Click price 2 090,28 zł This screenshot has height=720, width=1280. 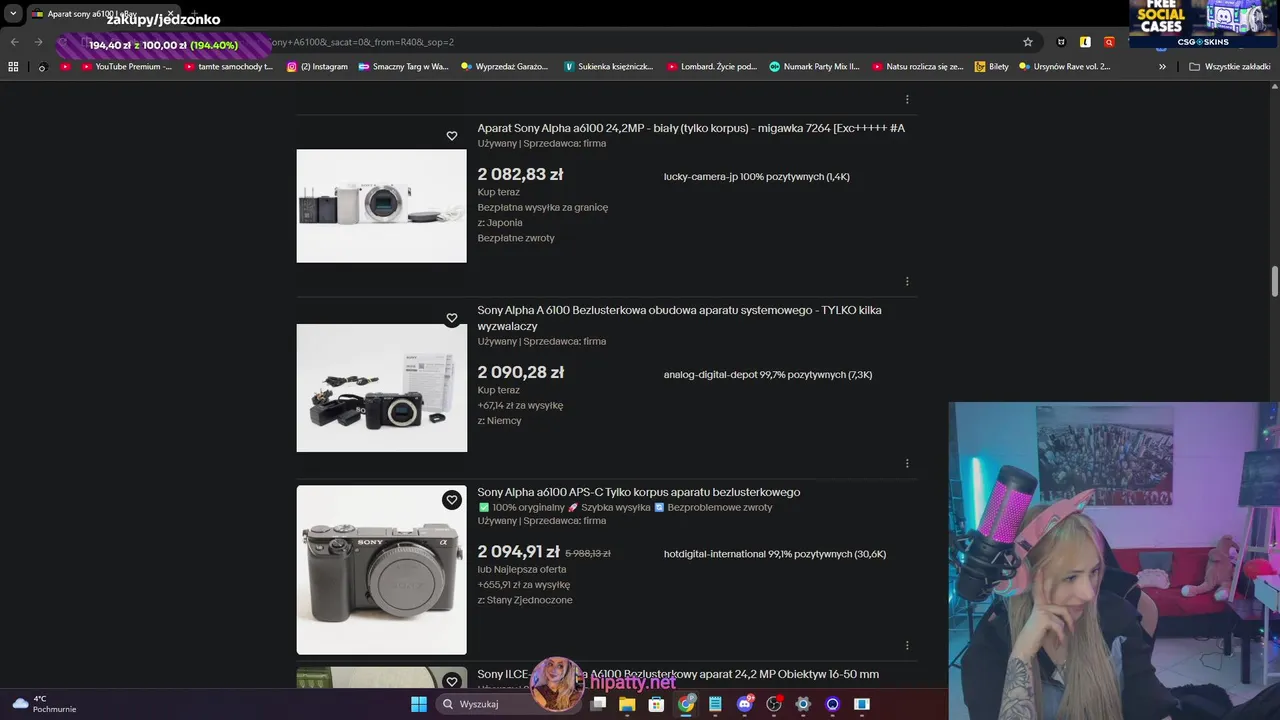point(520,372)
